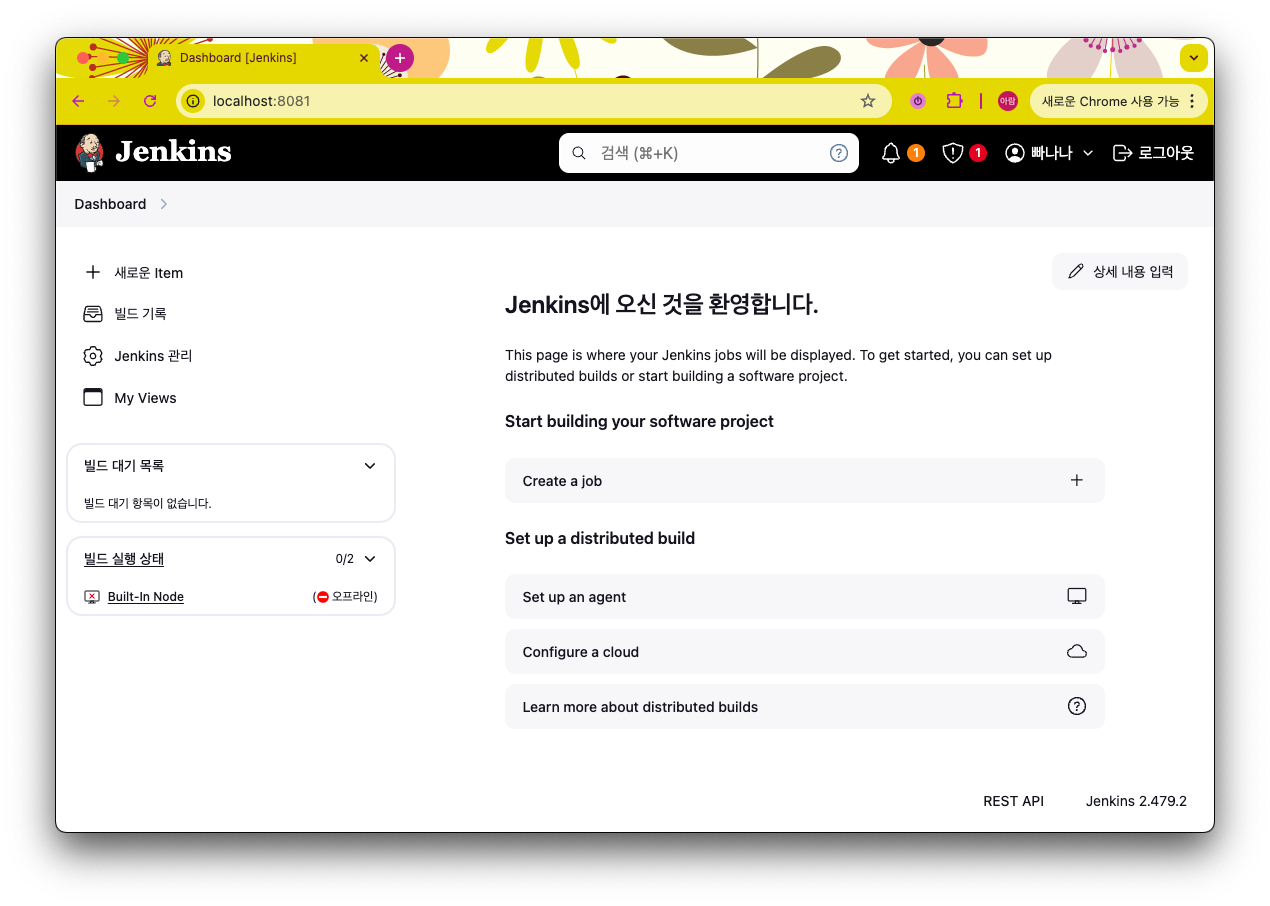Focus the 검색 search field

click(x=709, y=153)
